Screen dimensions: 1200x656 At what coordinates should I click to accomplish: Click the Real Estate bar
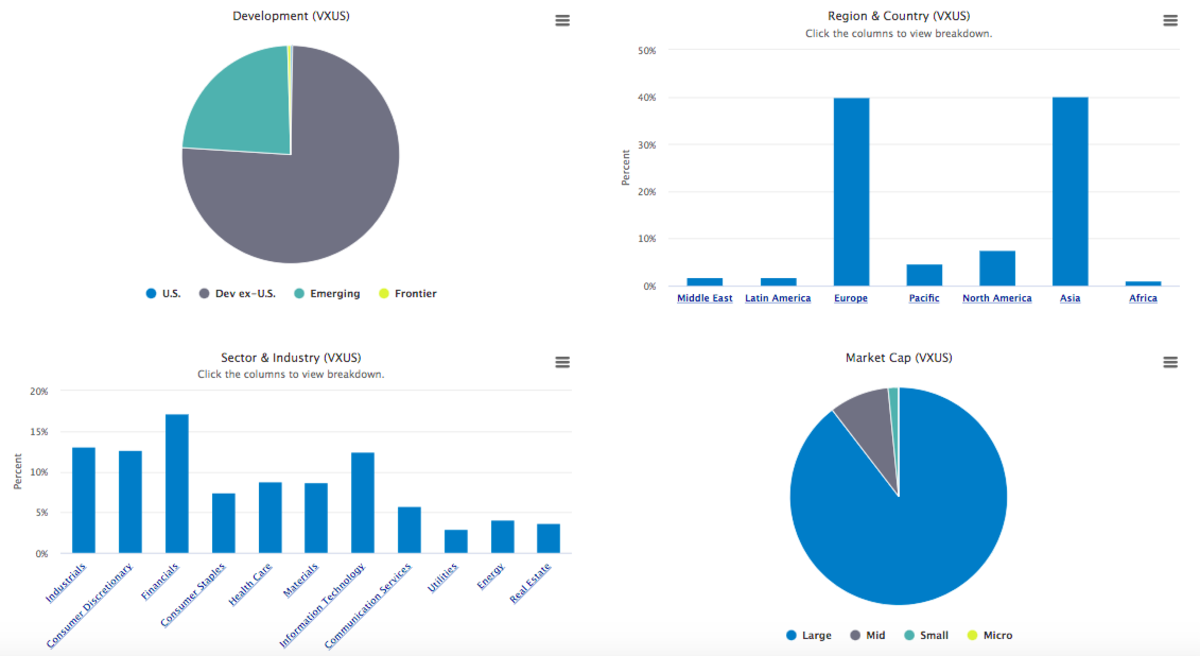tap(549, 538)
